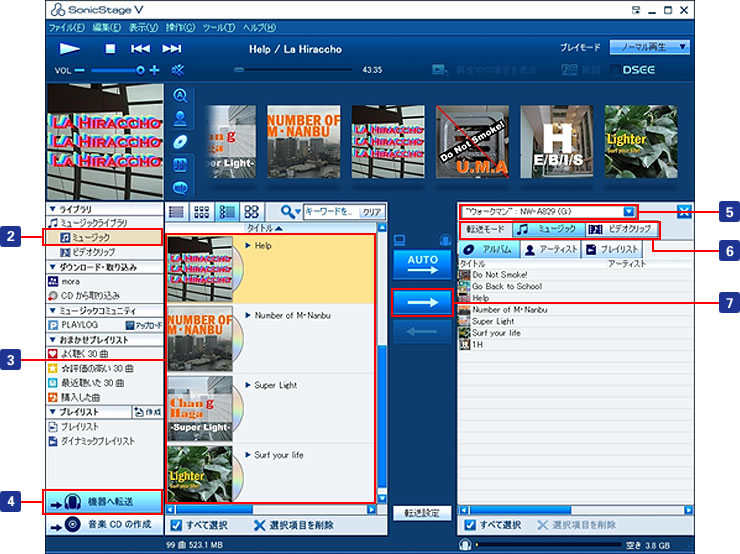Open the Do Not Smoke U.M.A cover
This screenshot has height=554, width=740.
[x=472, y=142]
